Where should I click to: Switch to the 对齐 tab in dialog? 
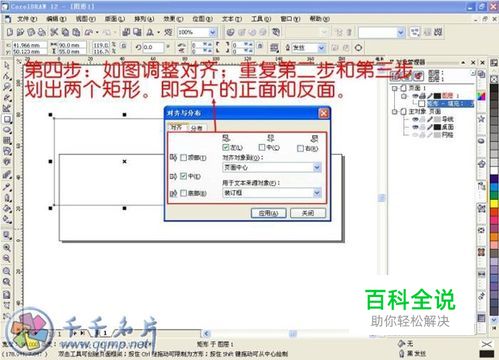(x=177, y=127)
